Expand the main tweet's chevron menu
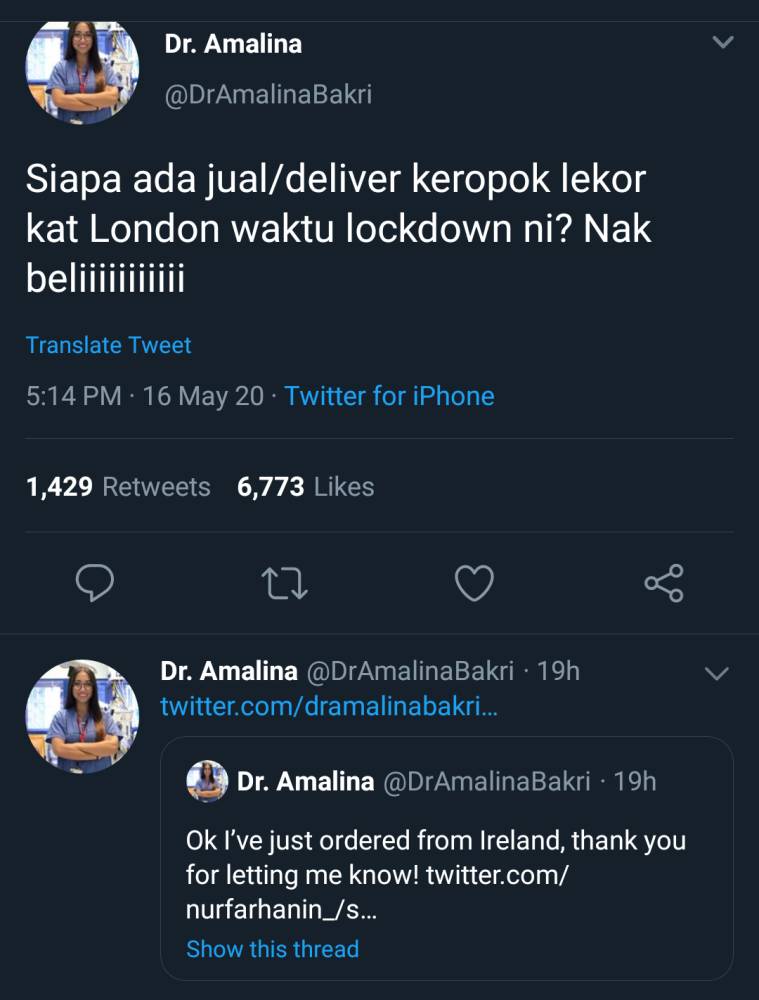Image resolution: width=759 pixels, height=1000 pixels. point(723,43)
